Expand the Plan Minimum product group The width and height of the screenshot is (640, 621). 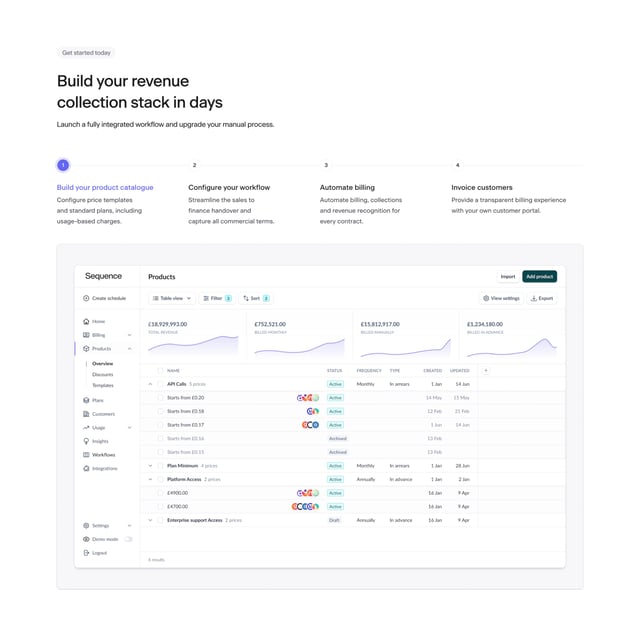coord(150,466)
